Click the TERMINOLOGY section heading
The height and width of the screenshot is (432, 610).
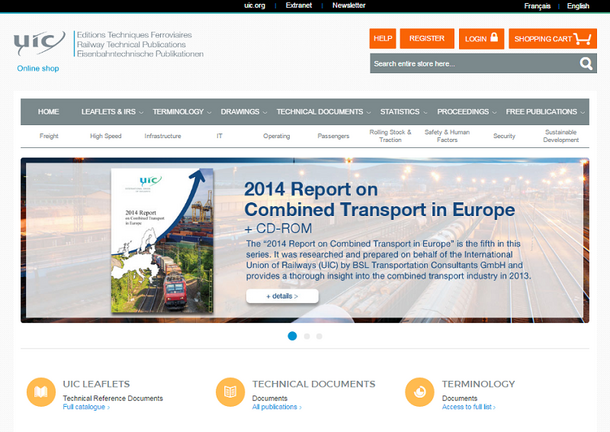coord(479,384)
